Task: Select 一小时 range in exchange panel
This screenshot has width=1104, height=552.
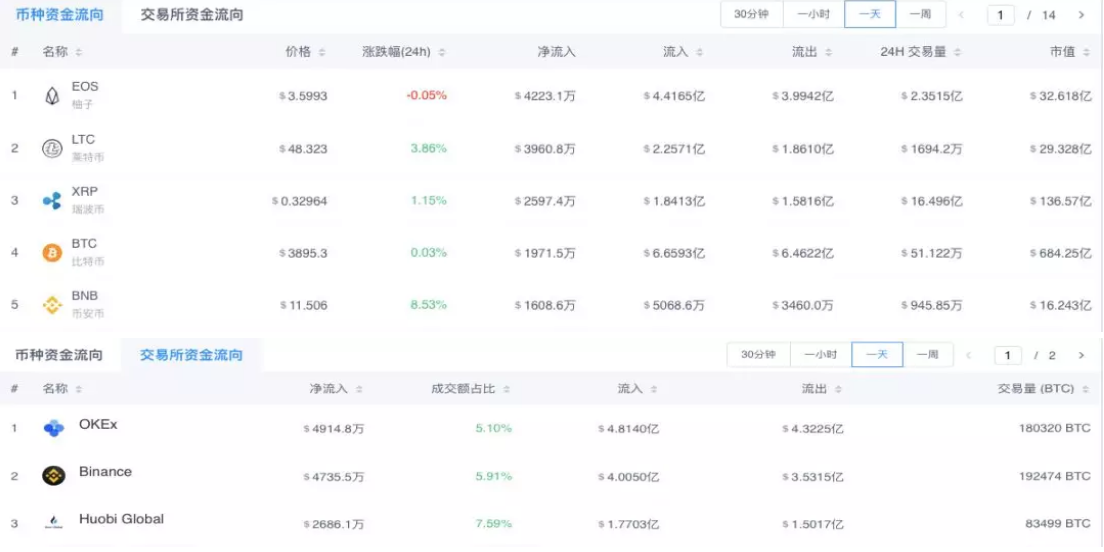Action: 821,355
